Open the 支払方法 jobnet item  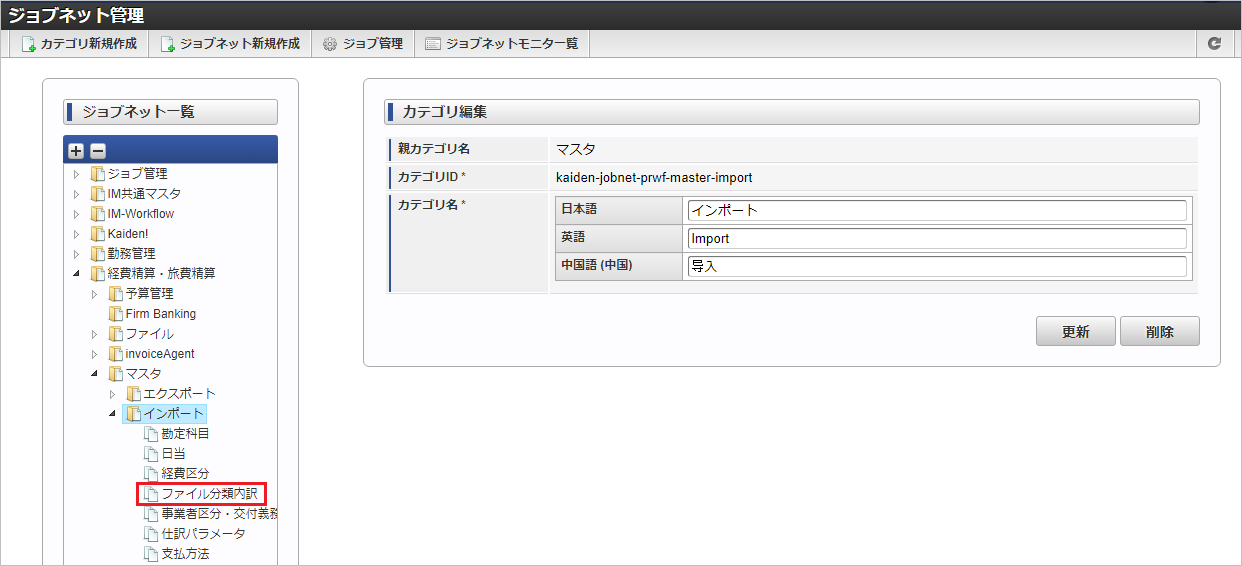[x=186, y=554]
